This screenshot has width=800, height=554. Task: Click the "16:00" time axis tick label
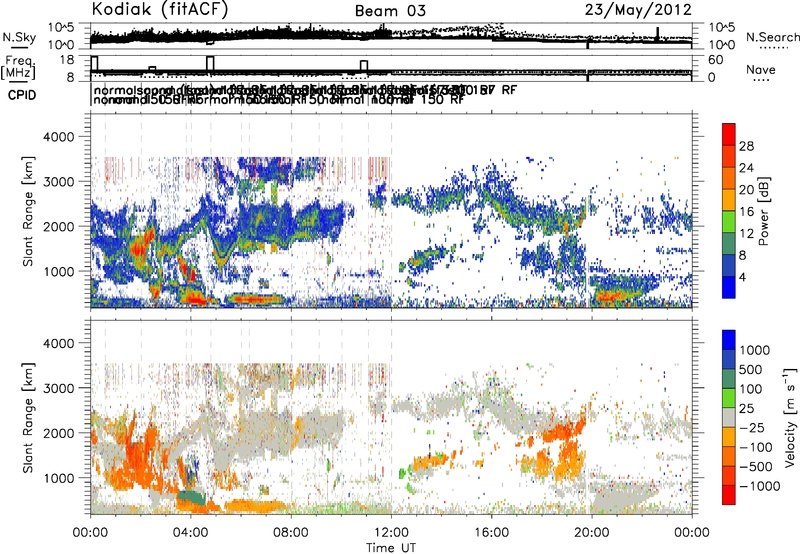point(491,533)
